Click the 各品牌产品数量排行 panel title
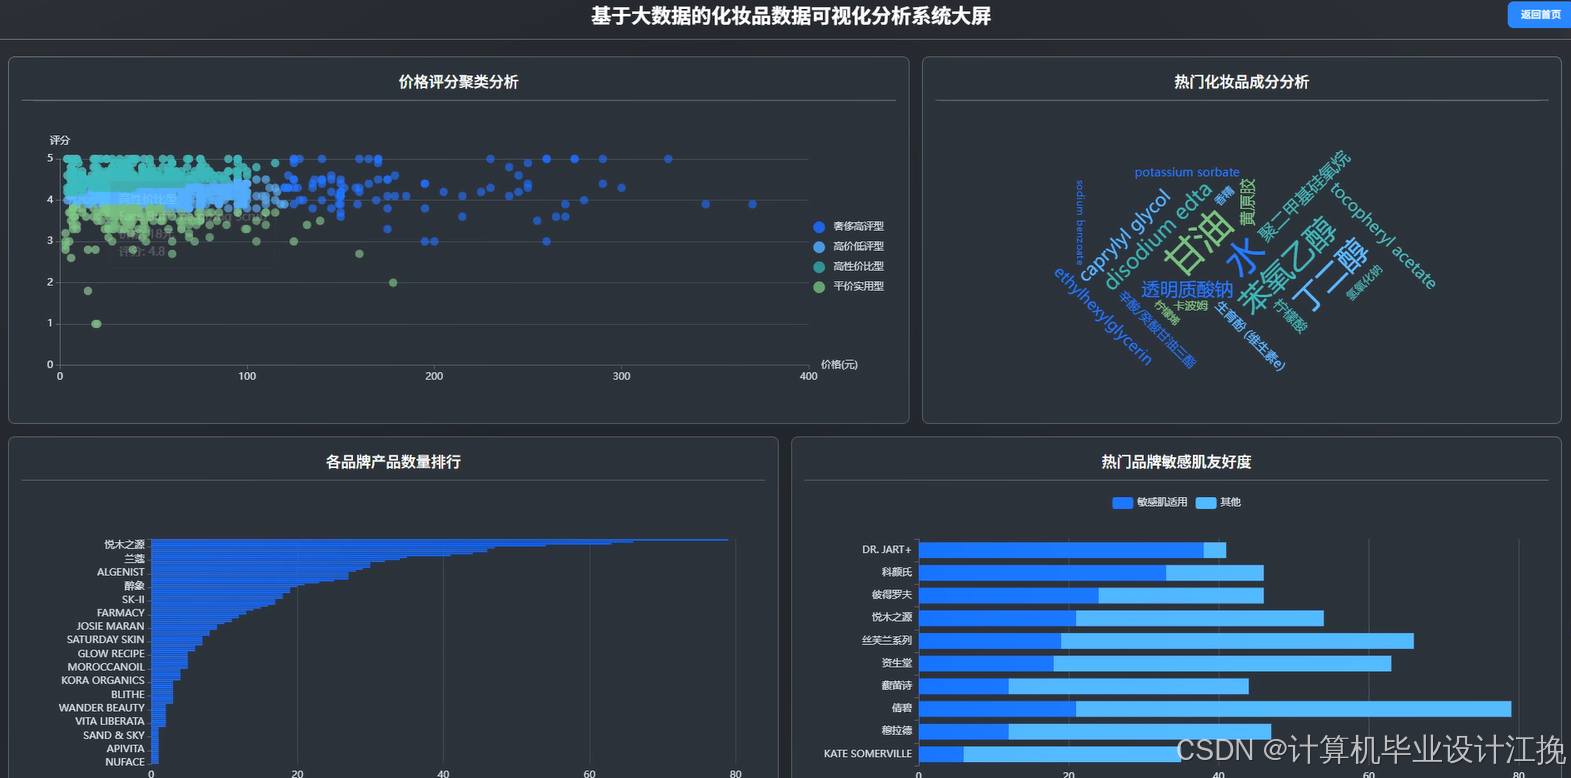The image size is (1571, 778). pos(393,462)
